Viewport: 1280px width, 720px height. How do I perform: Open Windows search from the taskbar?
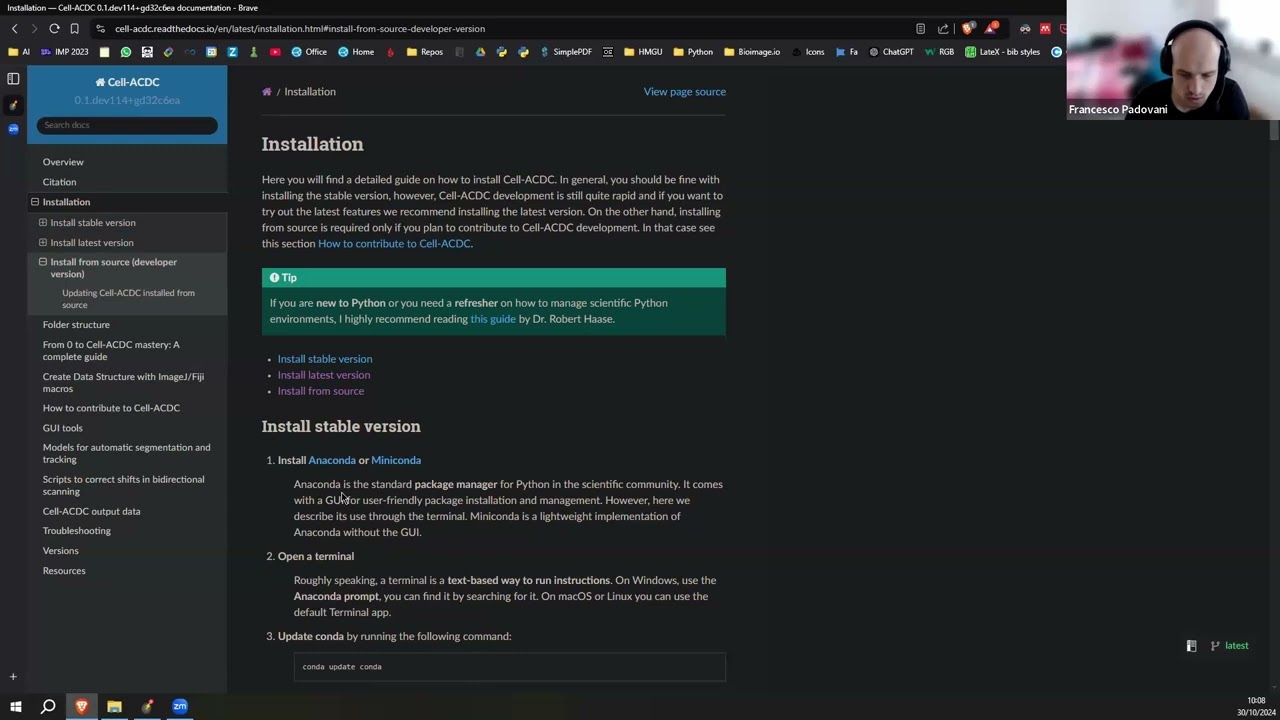pyautogui.click(x=48, y=707)
